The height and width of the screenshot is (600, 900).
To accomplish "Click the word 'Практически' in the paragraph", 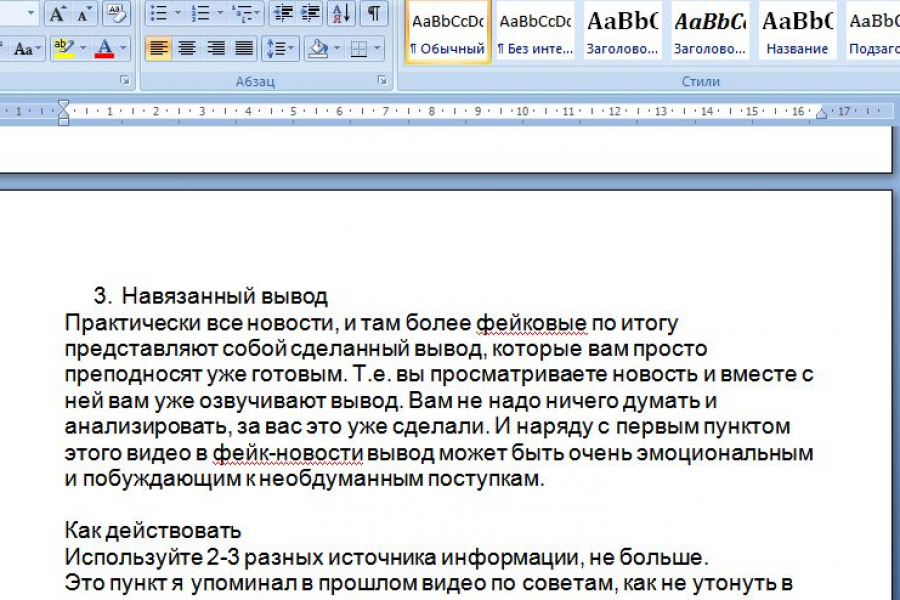I will 133,323.
